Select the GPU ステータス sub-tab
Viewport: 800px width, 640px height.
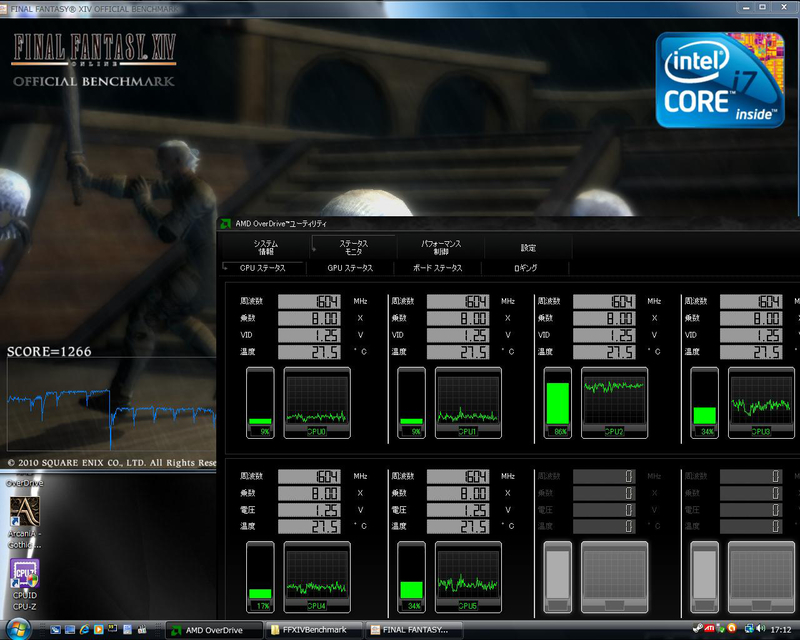click(x=350, y=268)
